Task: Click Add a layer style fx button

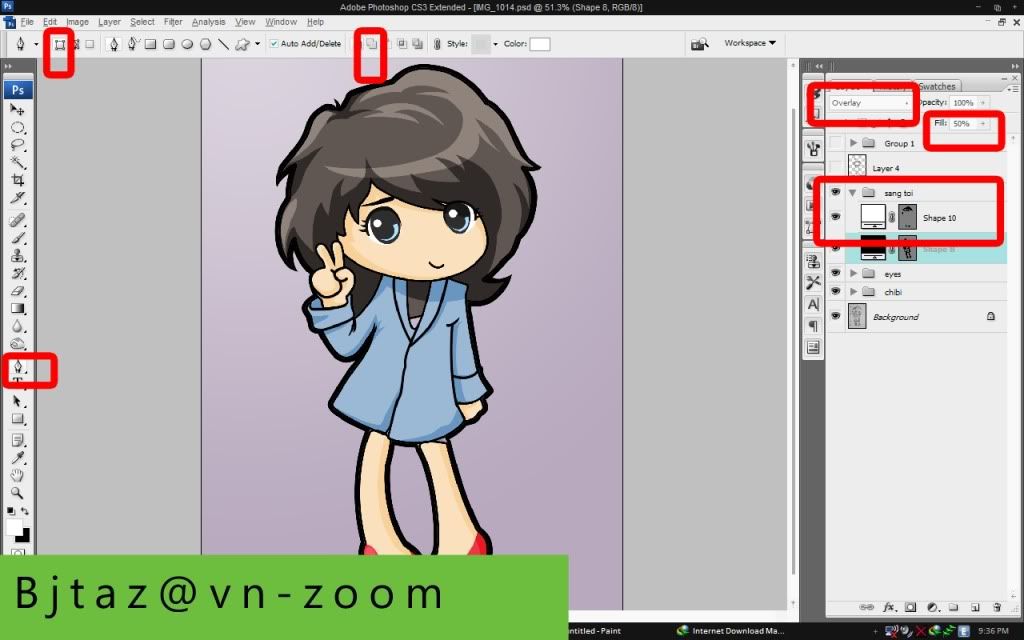Action: [888, 607]
